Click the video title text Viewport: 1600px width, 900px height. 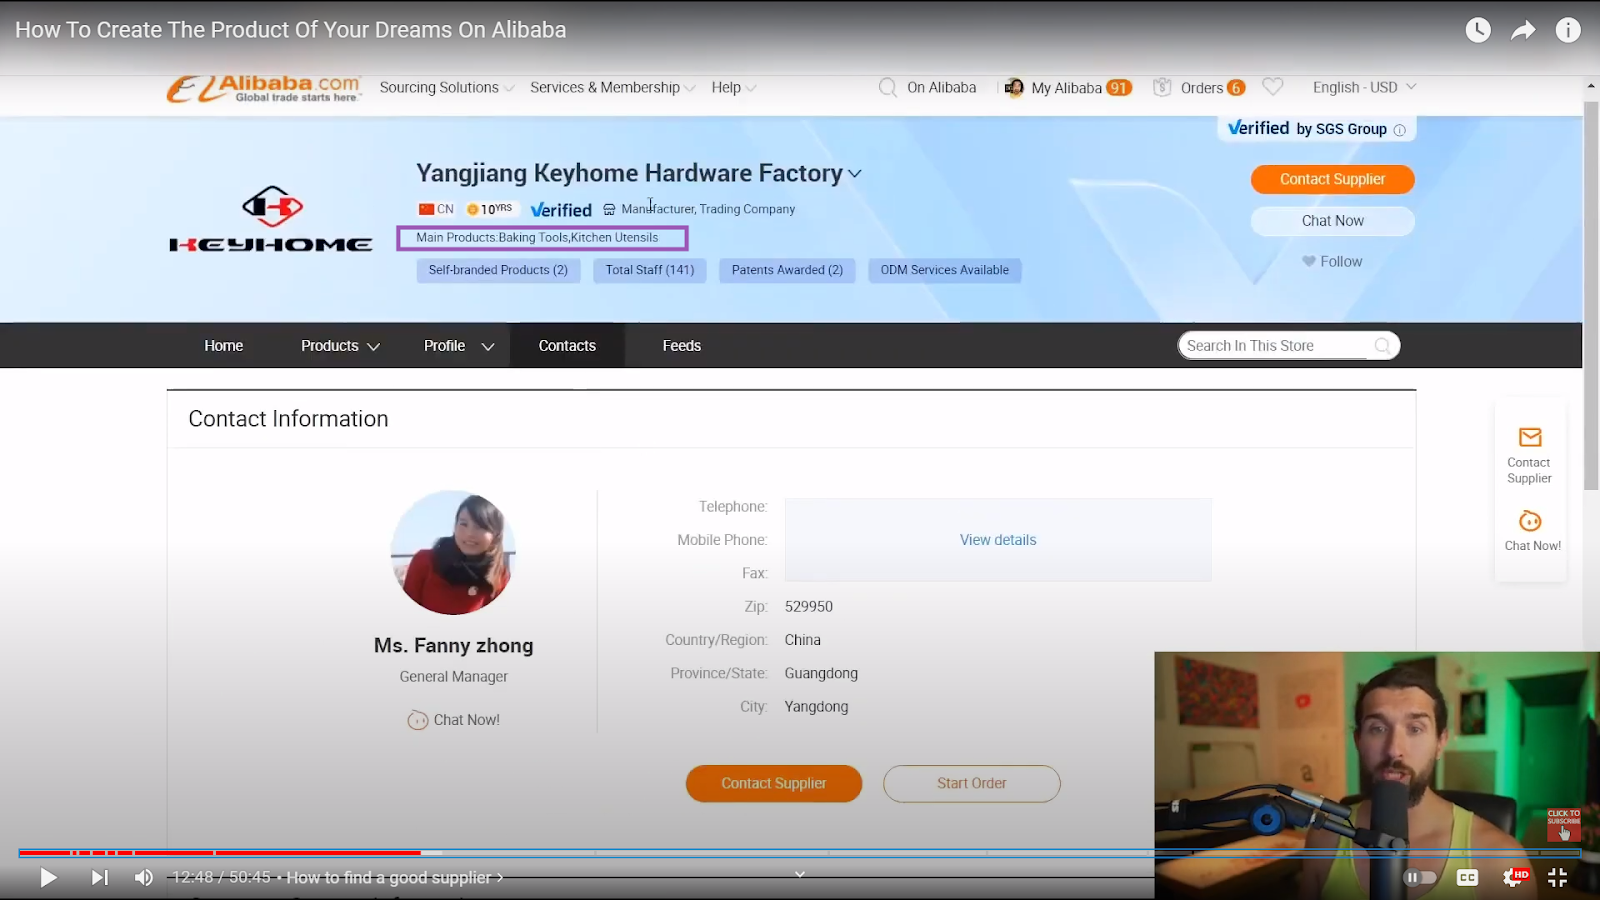tap(290, 30)
